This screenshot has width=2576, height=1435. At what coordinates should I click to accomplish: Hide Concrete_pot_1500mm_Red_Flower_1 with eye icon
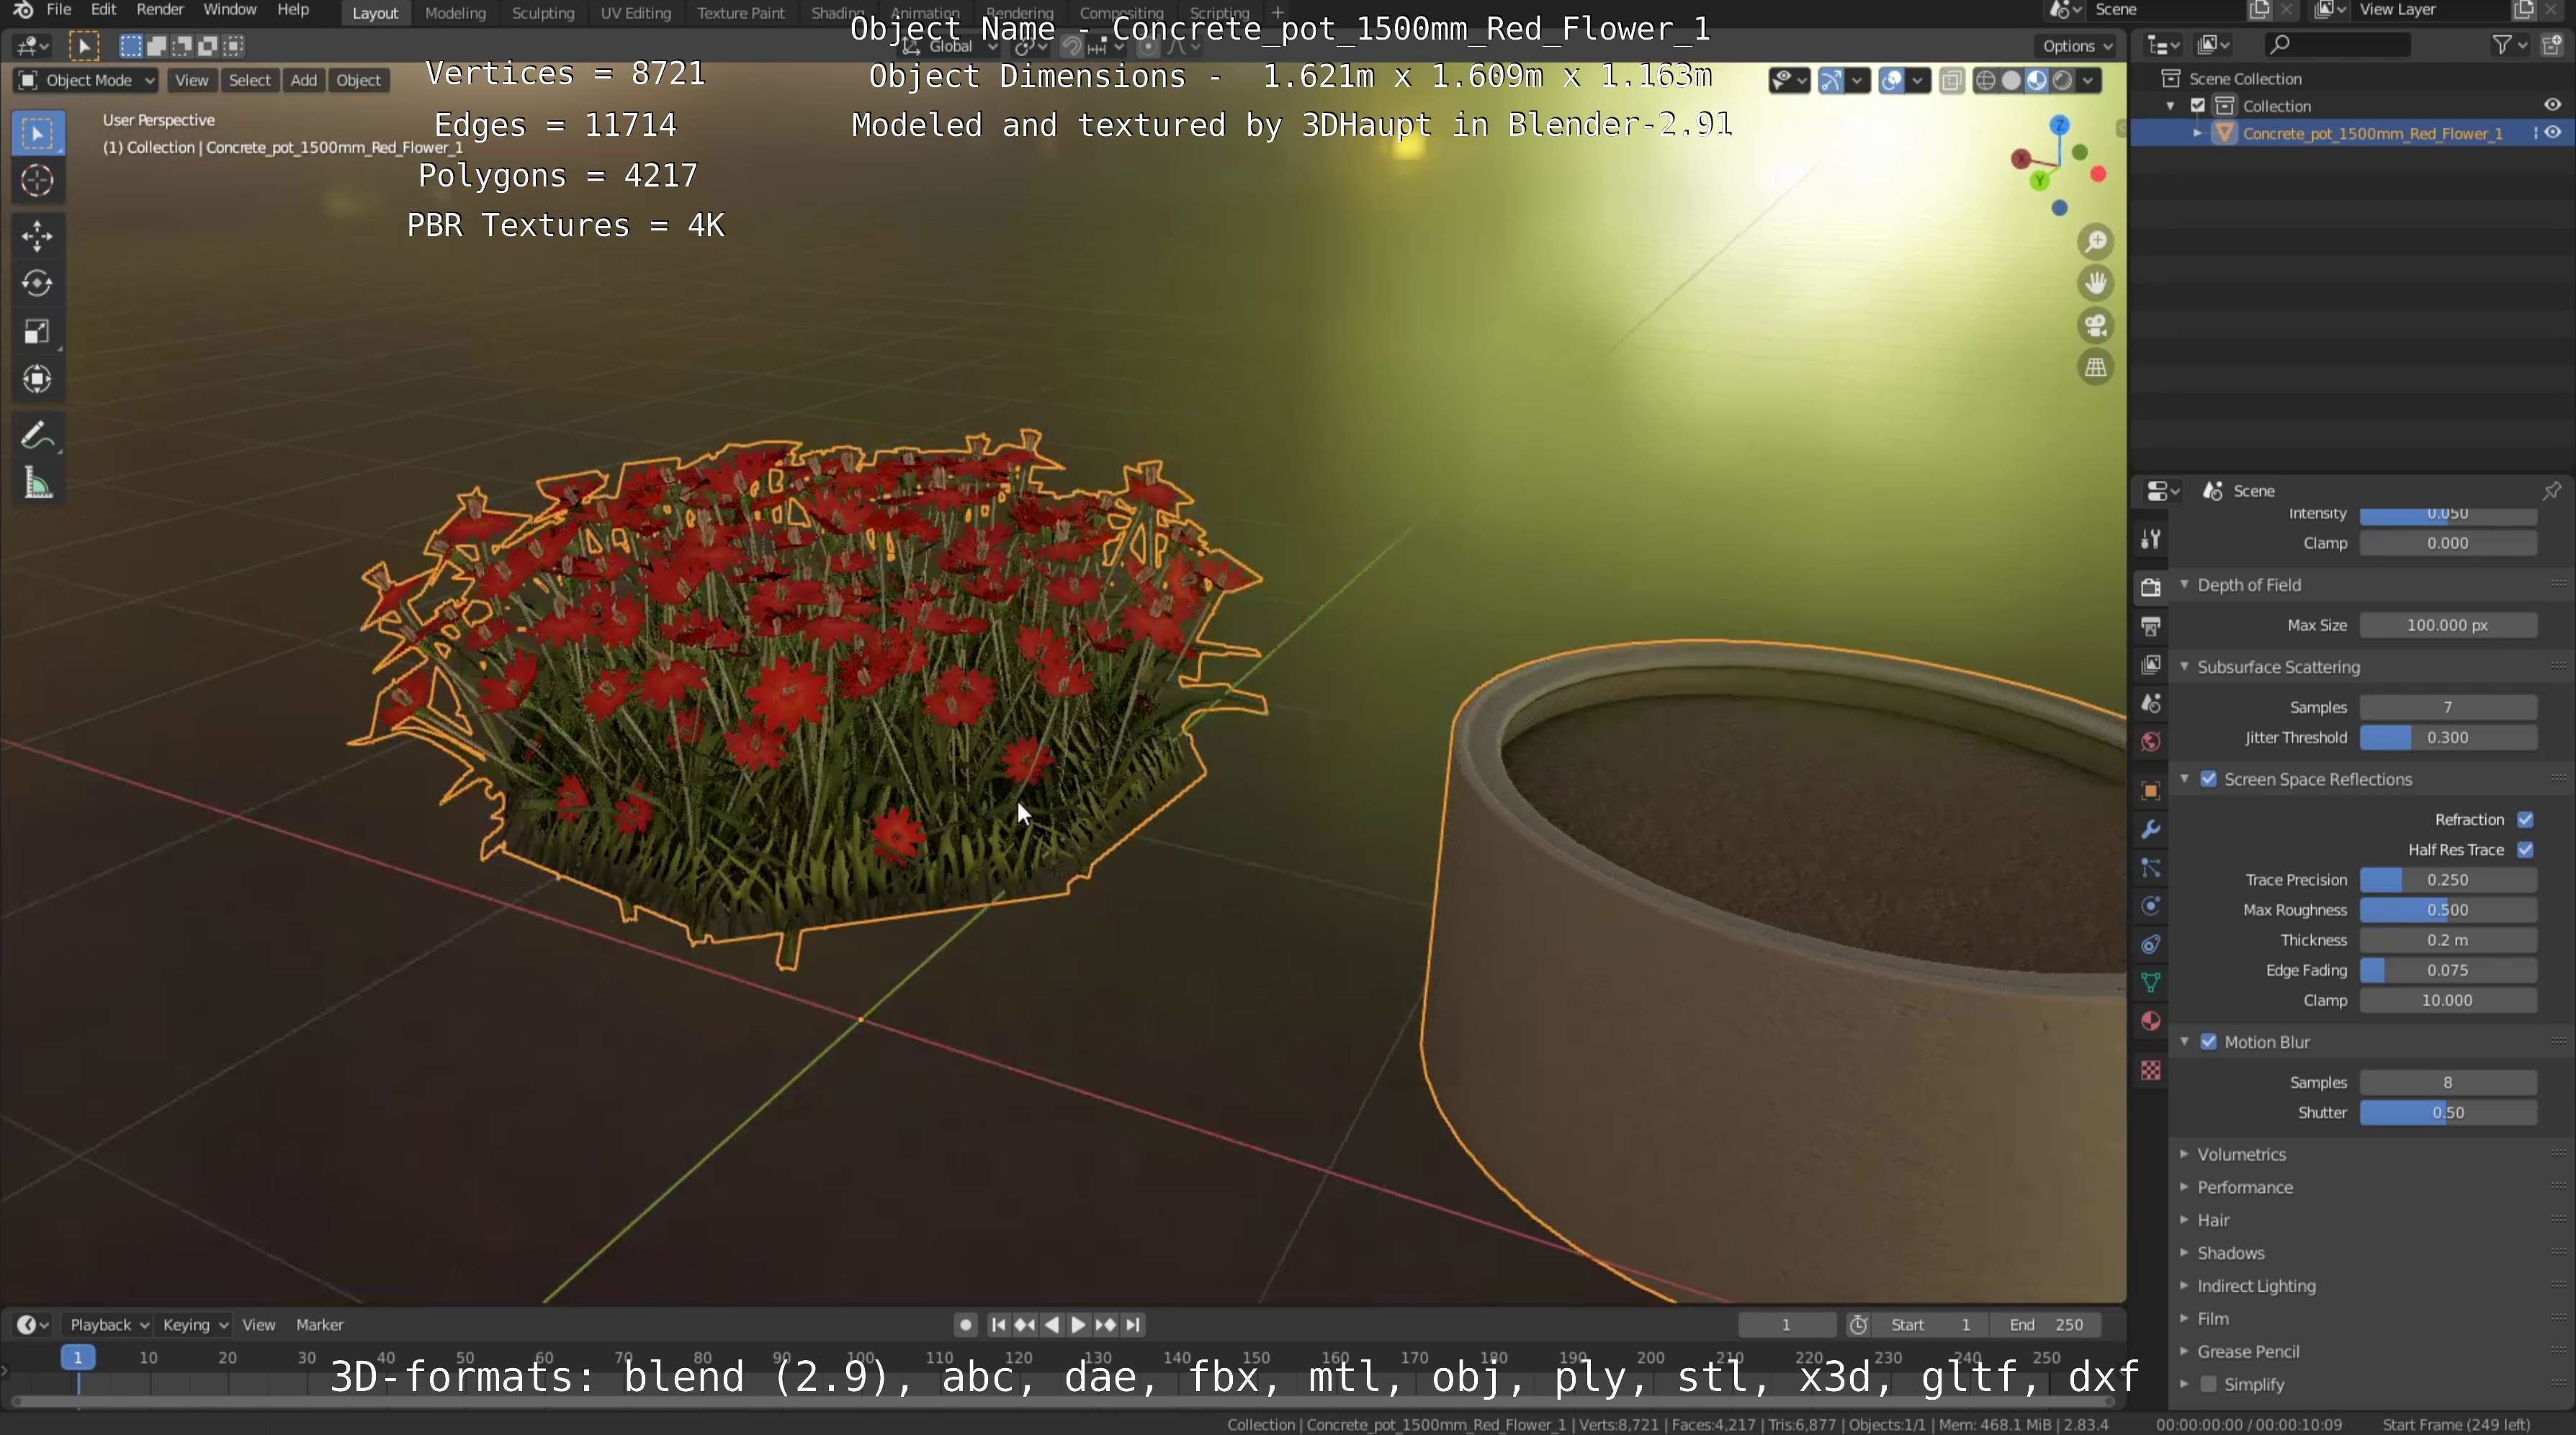point(2553,133)
